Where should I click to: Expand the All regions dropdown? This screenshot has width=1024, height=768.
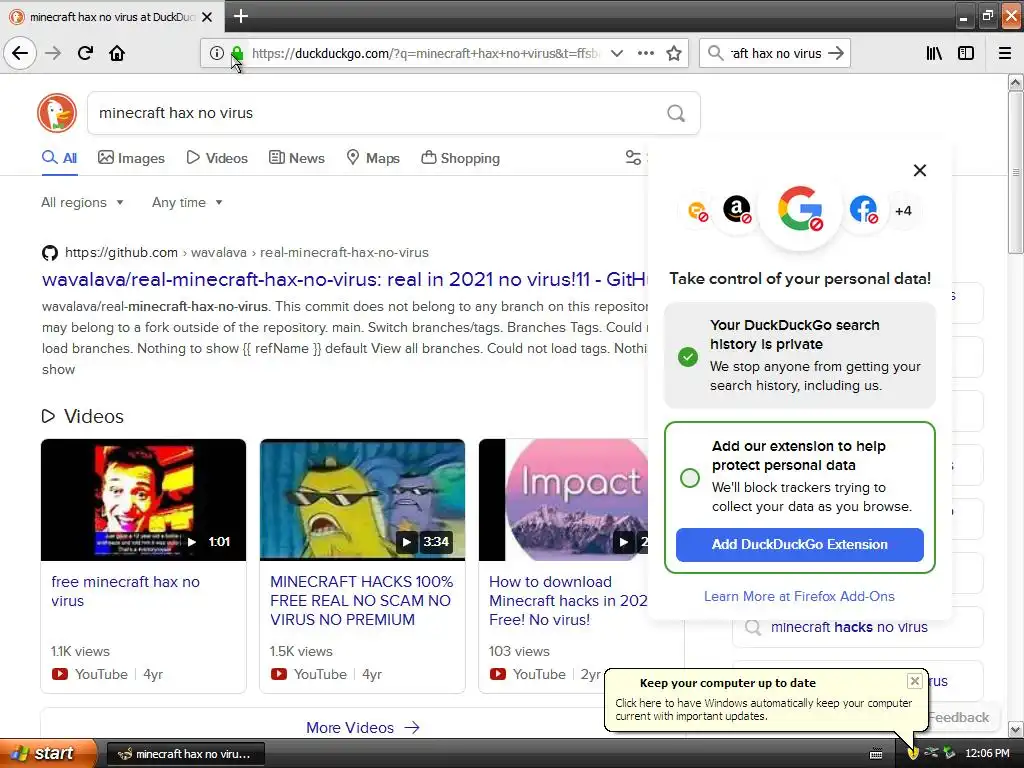82,202
